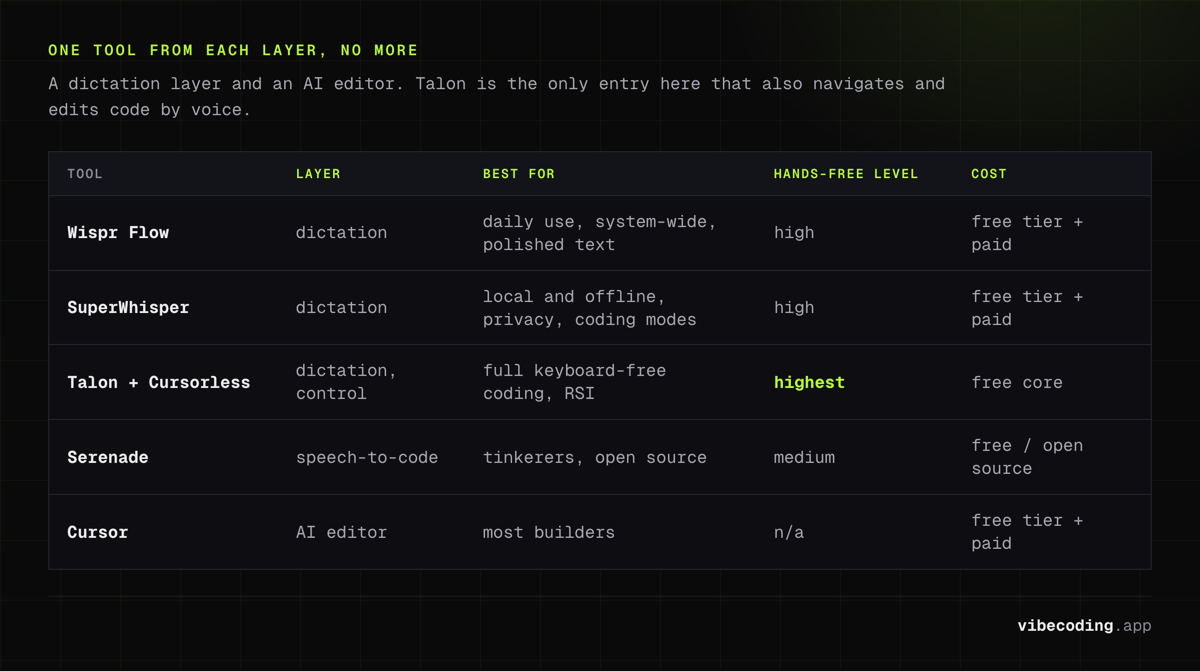Click the BEST FOR column header

pos(519,174)
